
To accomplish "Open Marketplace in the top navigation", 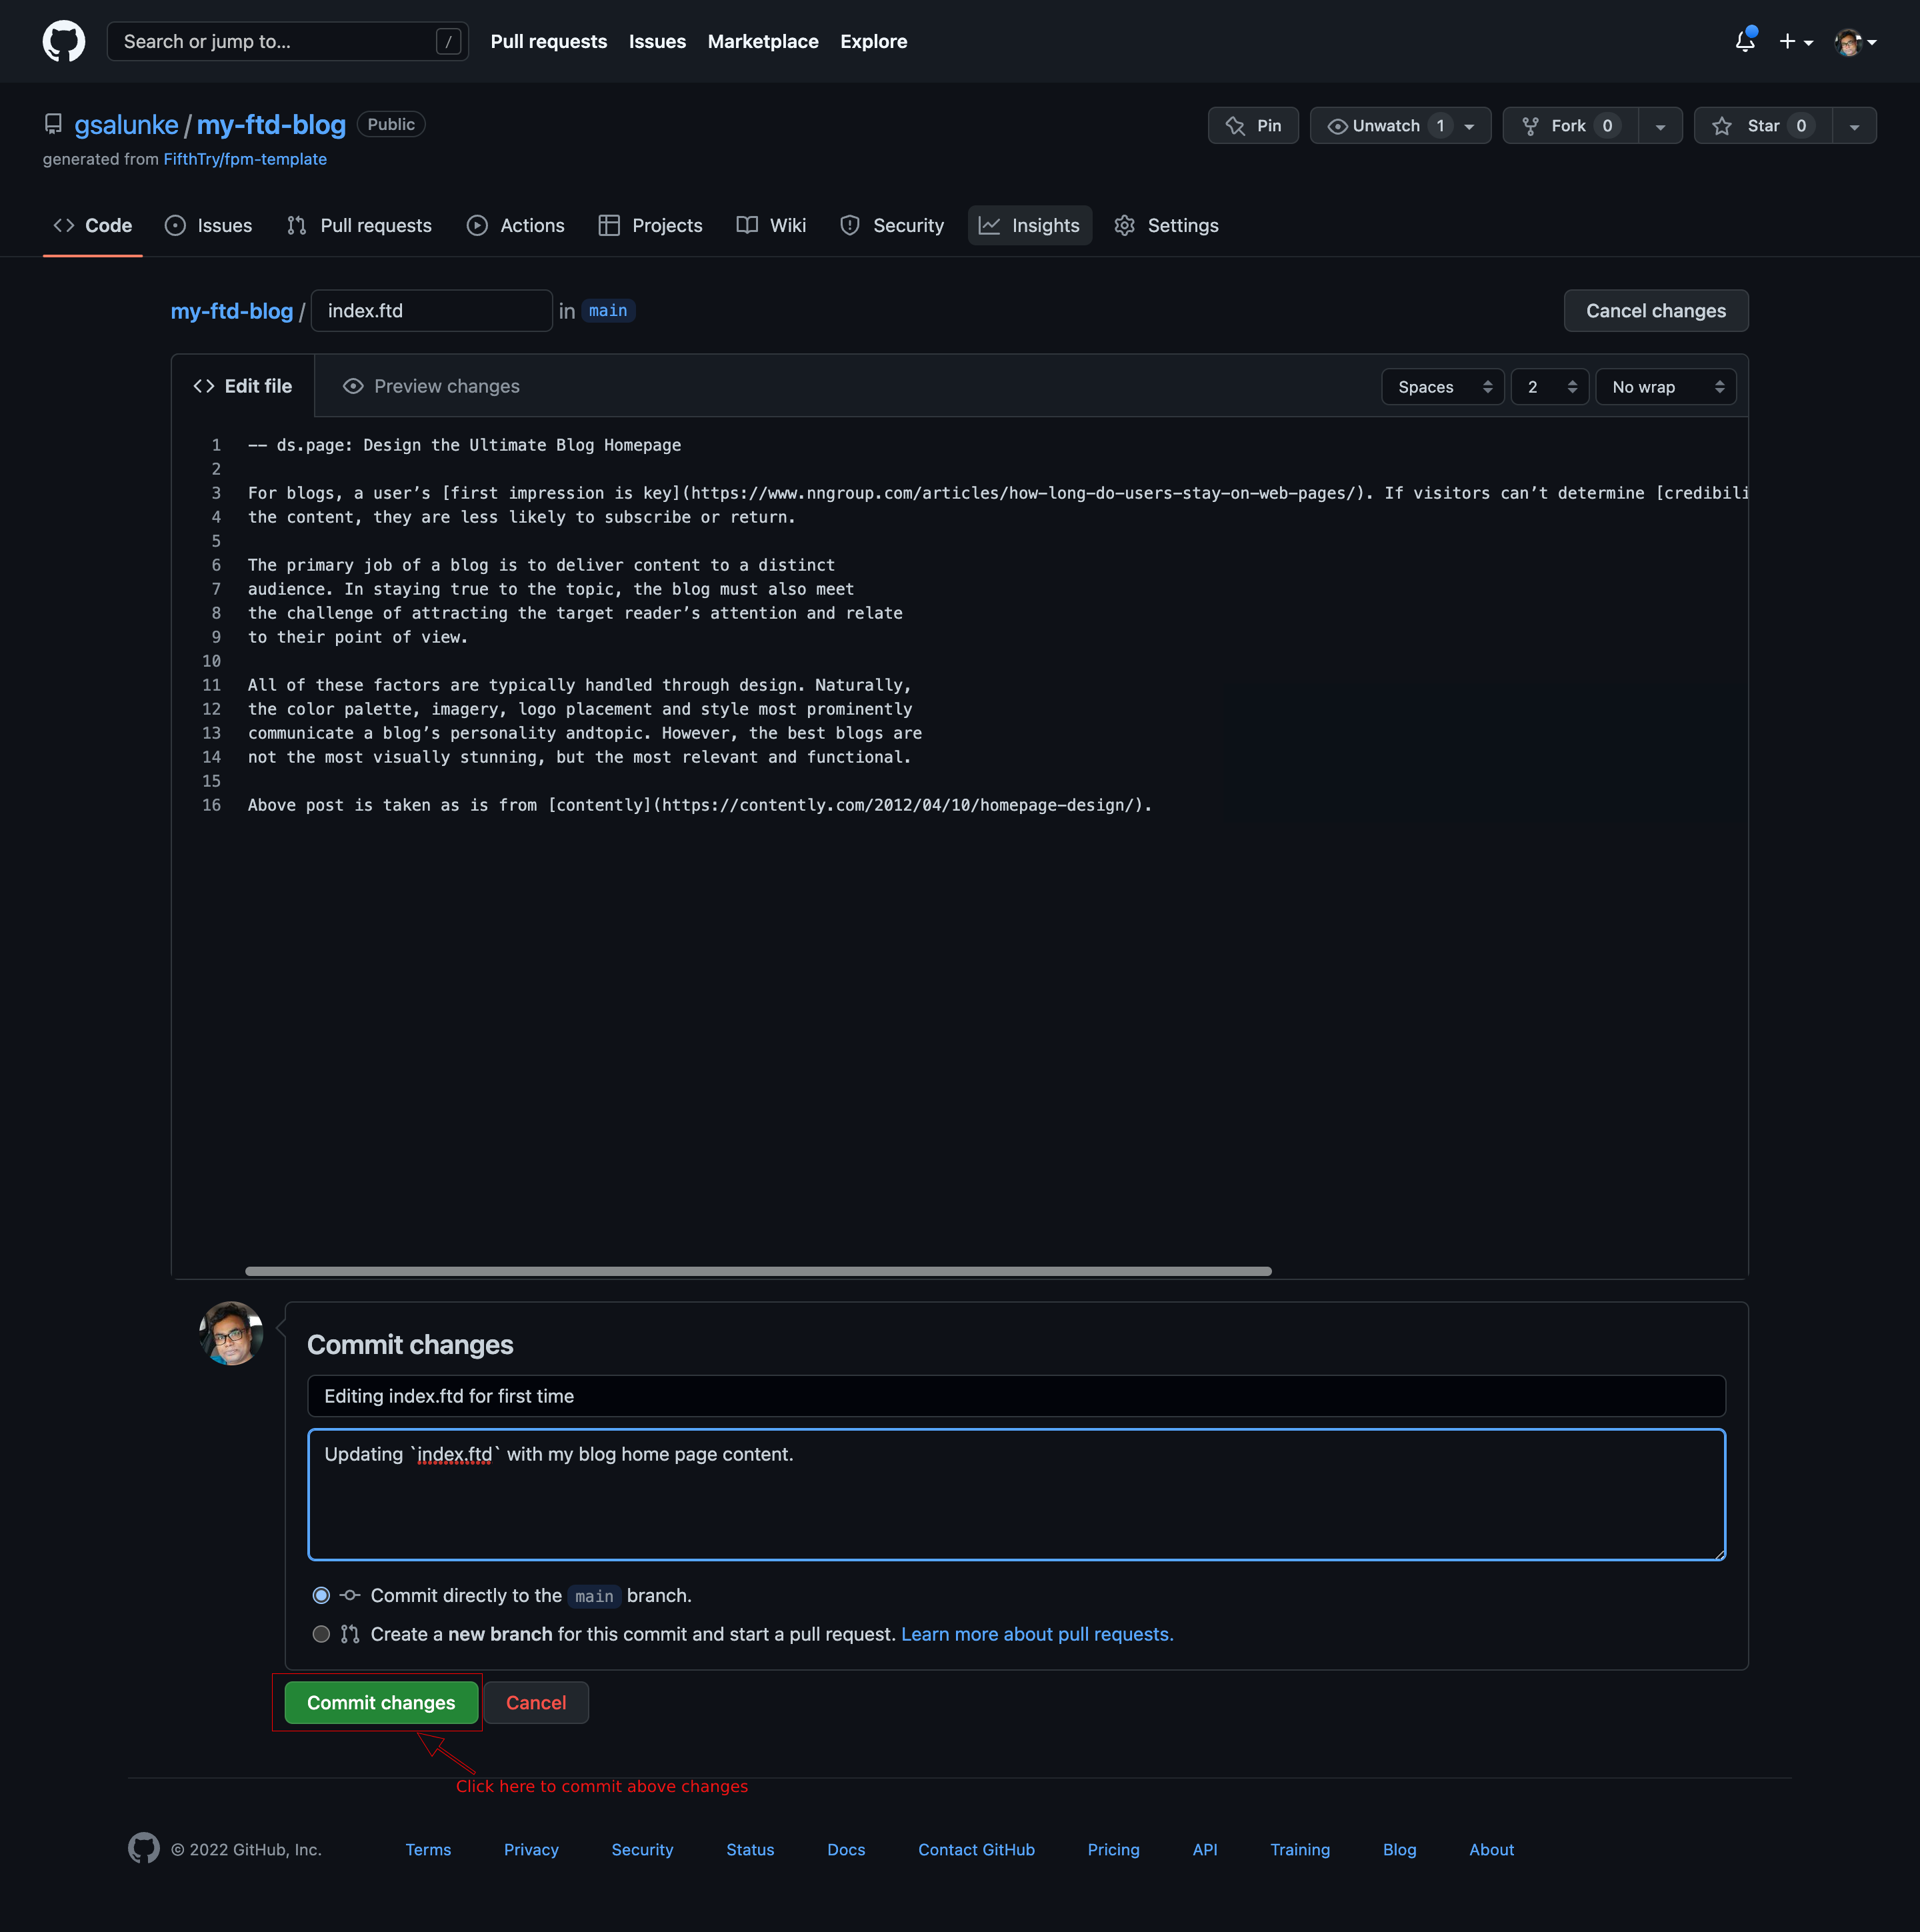I will [x=763, y=41].
